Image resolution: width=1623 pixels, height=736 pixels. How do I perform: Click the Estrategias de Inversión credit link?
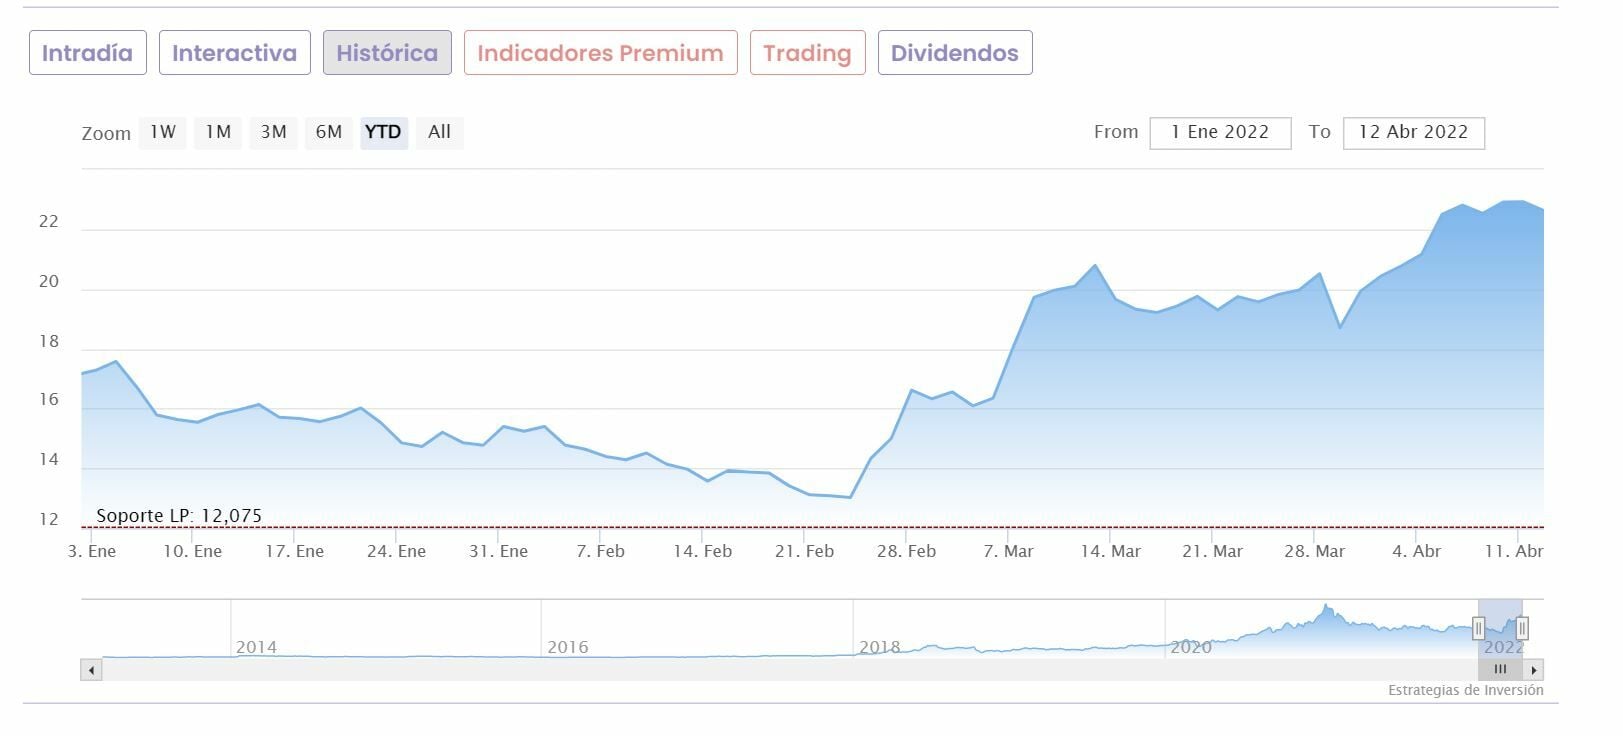tap(1465, 690)
